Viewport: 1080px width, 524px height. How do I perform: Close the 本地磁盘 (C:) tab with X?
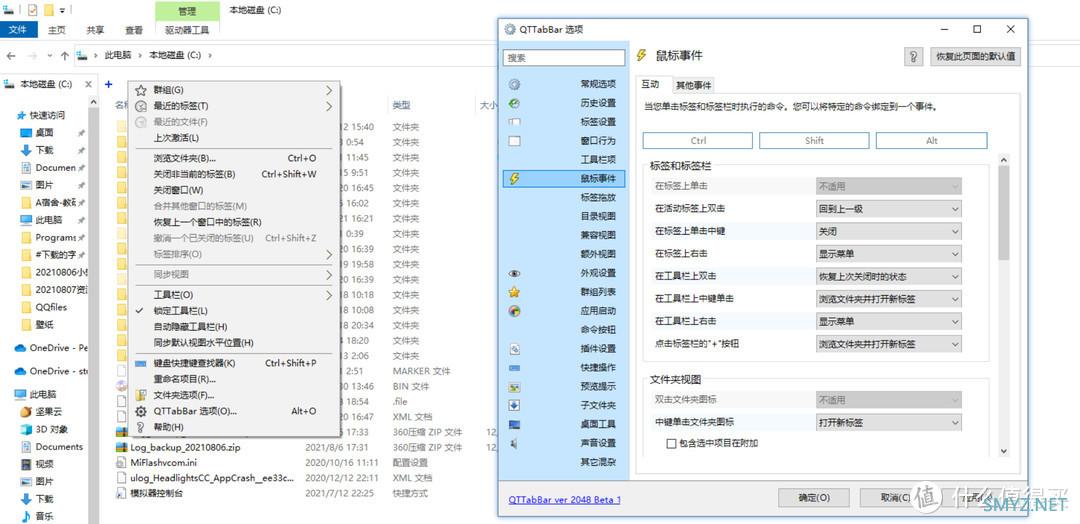[88, 84]
